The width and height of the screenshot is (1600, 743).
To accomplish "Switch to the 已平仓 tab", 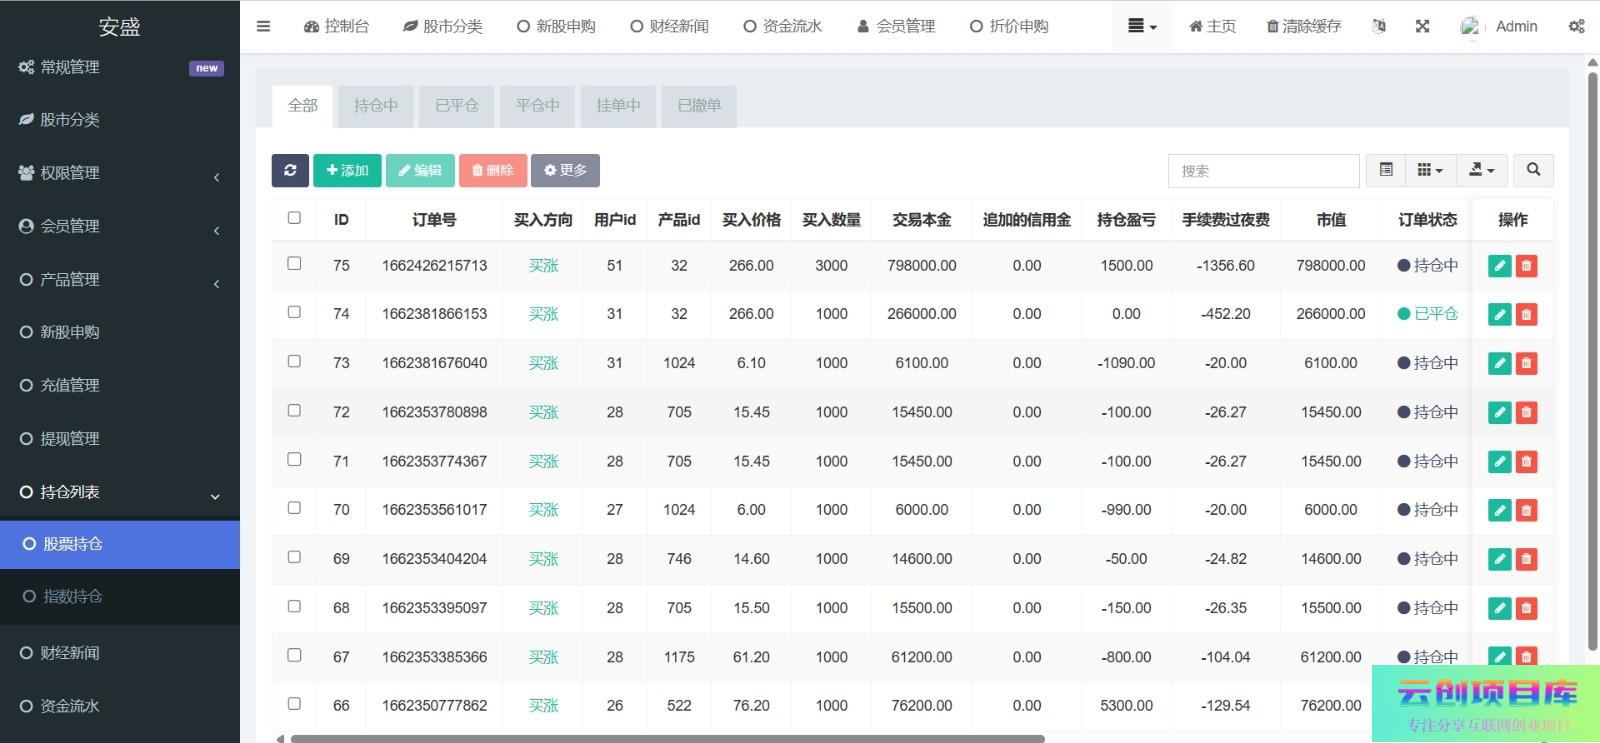I will (x=456, y=106).
